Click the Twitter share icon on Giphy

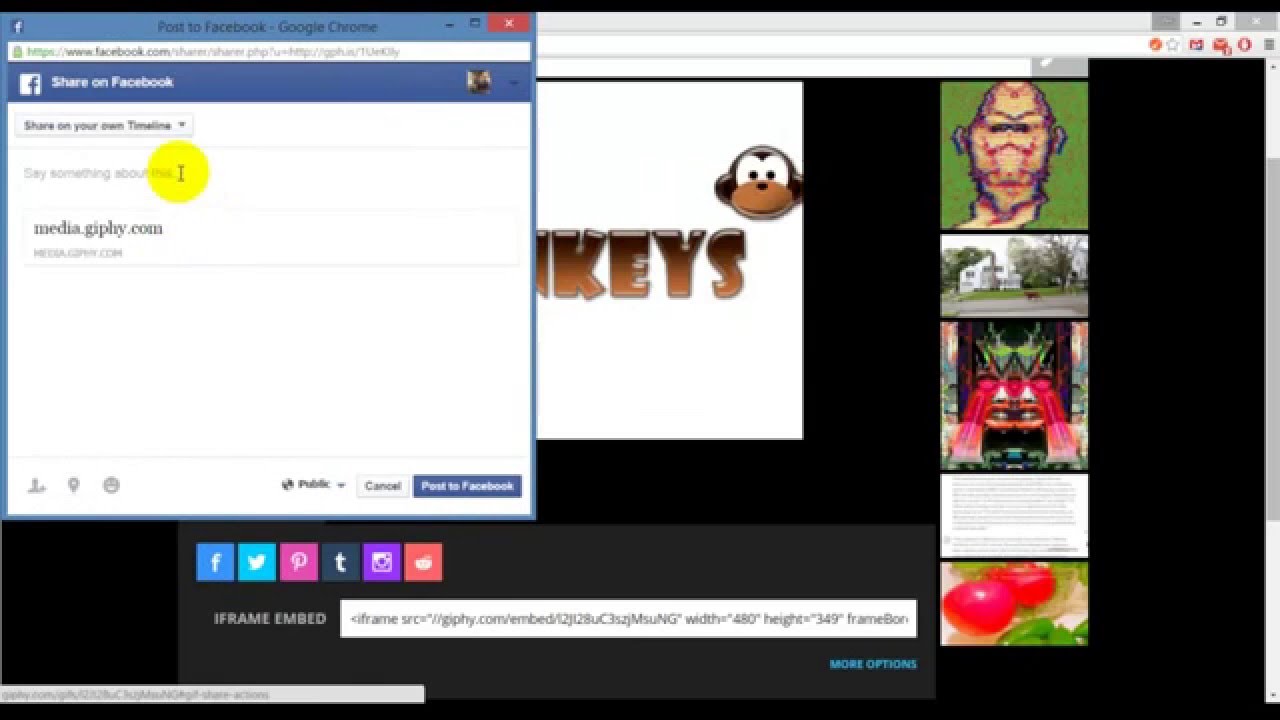pyautogui.click(x=257, y=562)
